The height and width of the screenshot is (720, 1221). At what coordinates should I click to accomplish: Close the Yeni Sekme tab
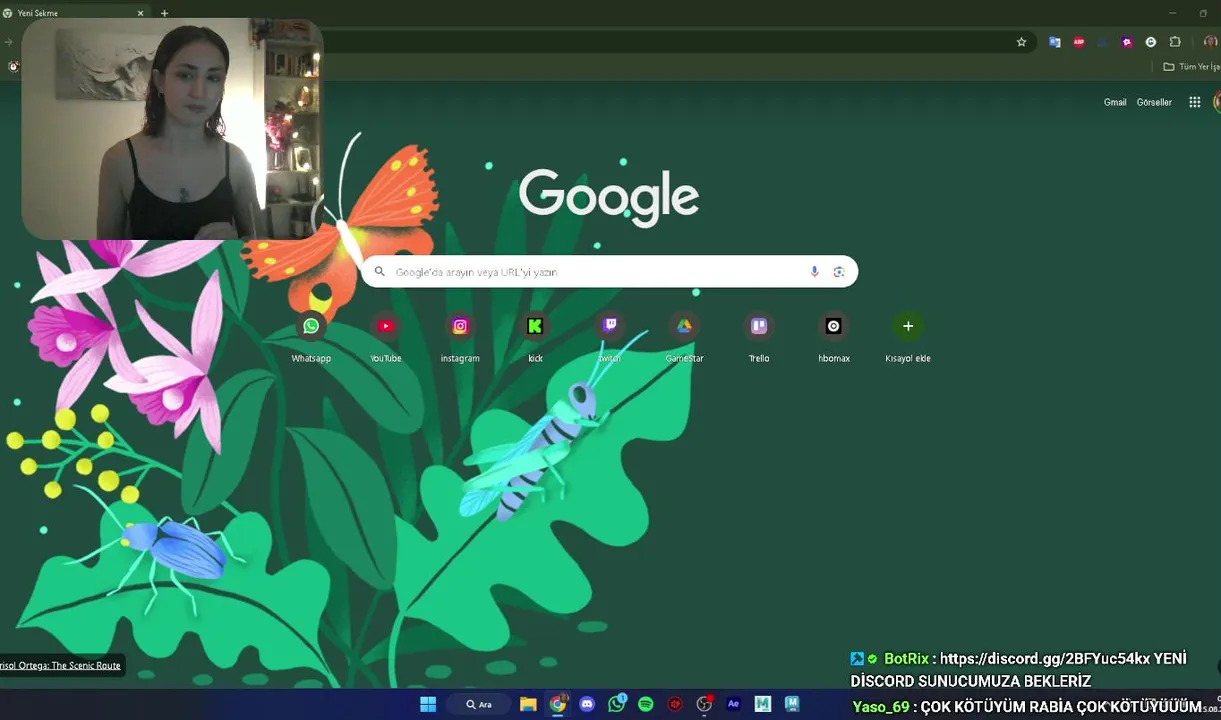(140, 13)
